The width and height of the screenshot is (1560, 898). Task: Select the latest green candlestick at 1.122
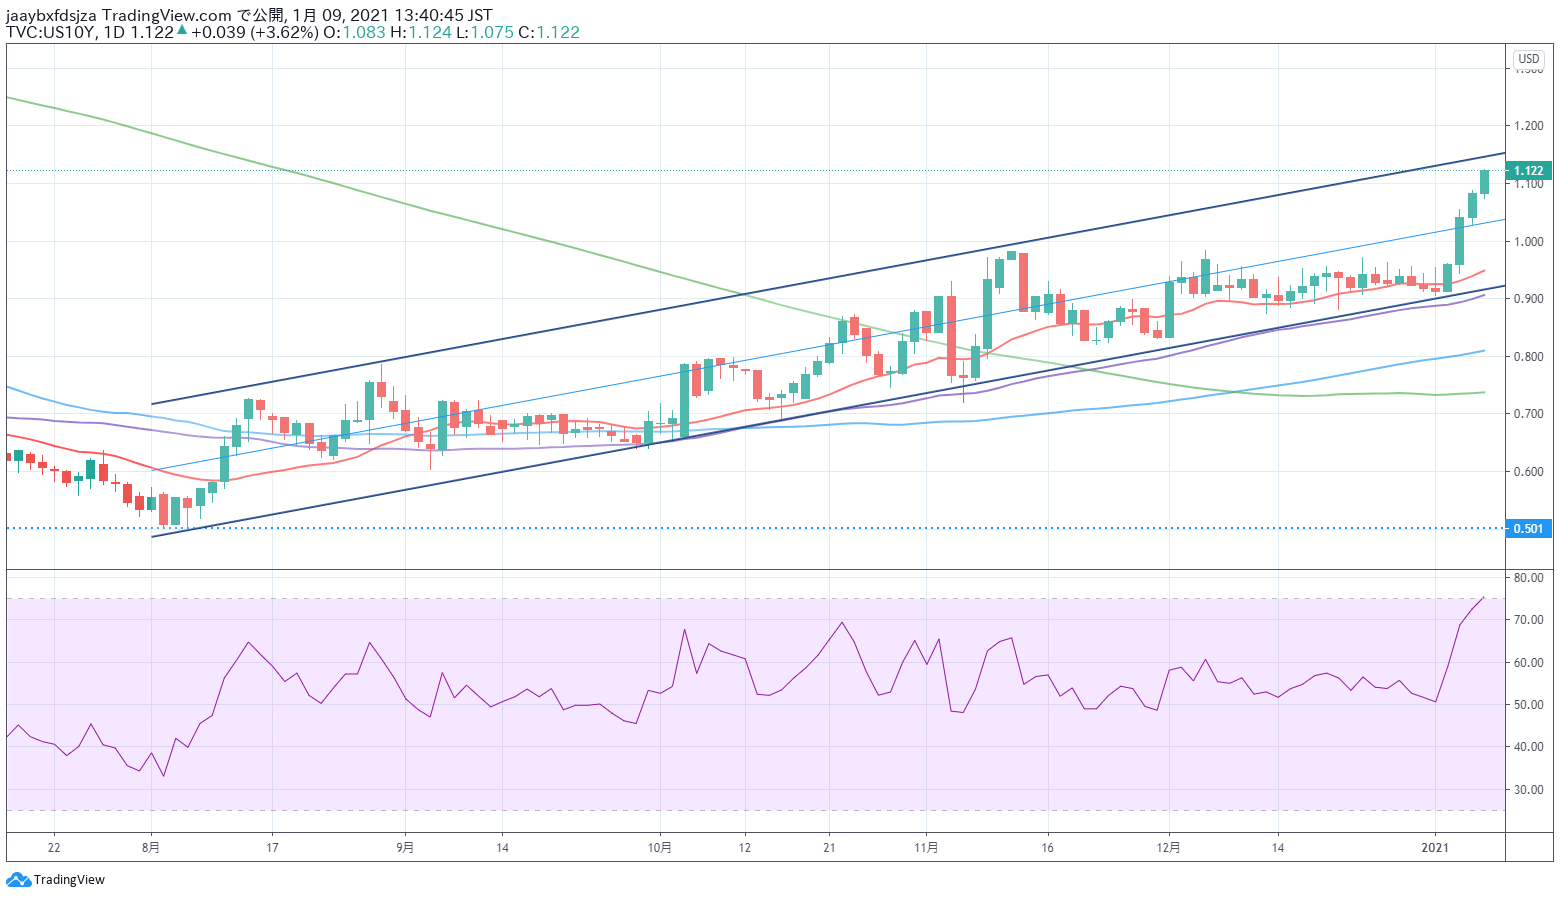1484,182
